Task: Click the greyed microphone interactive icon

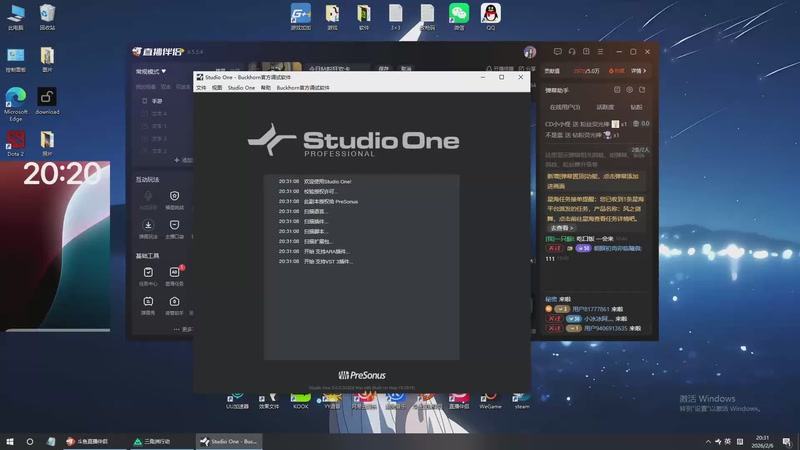Action: (148, 196)
